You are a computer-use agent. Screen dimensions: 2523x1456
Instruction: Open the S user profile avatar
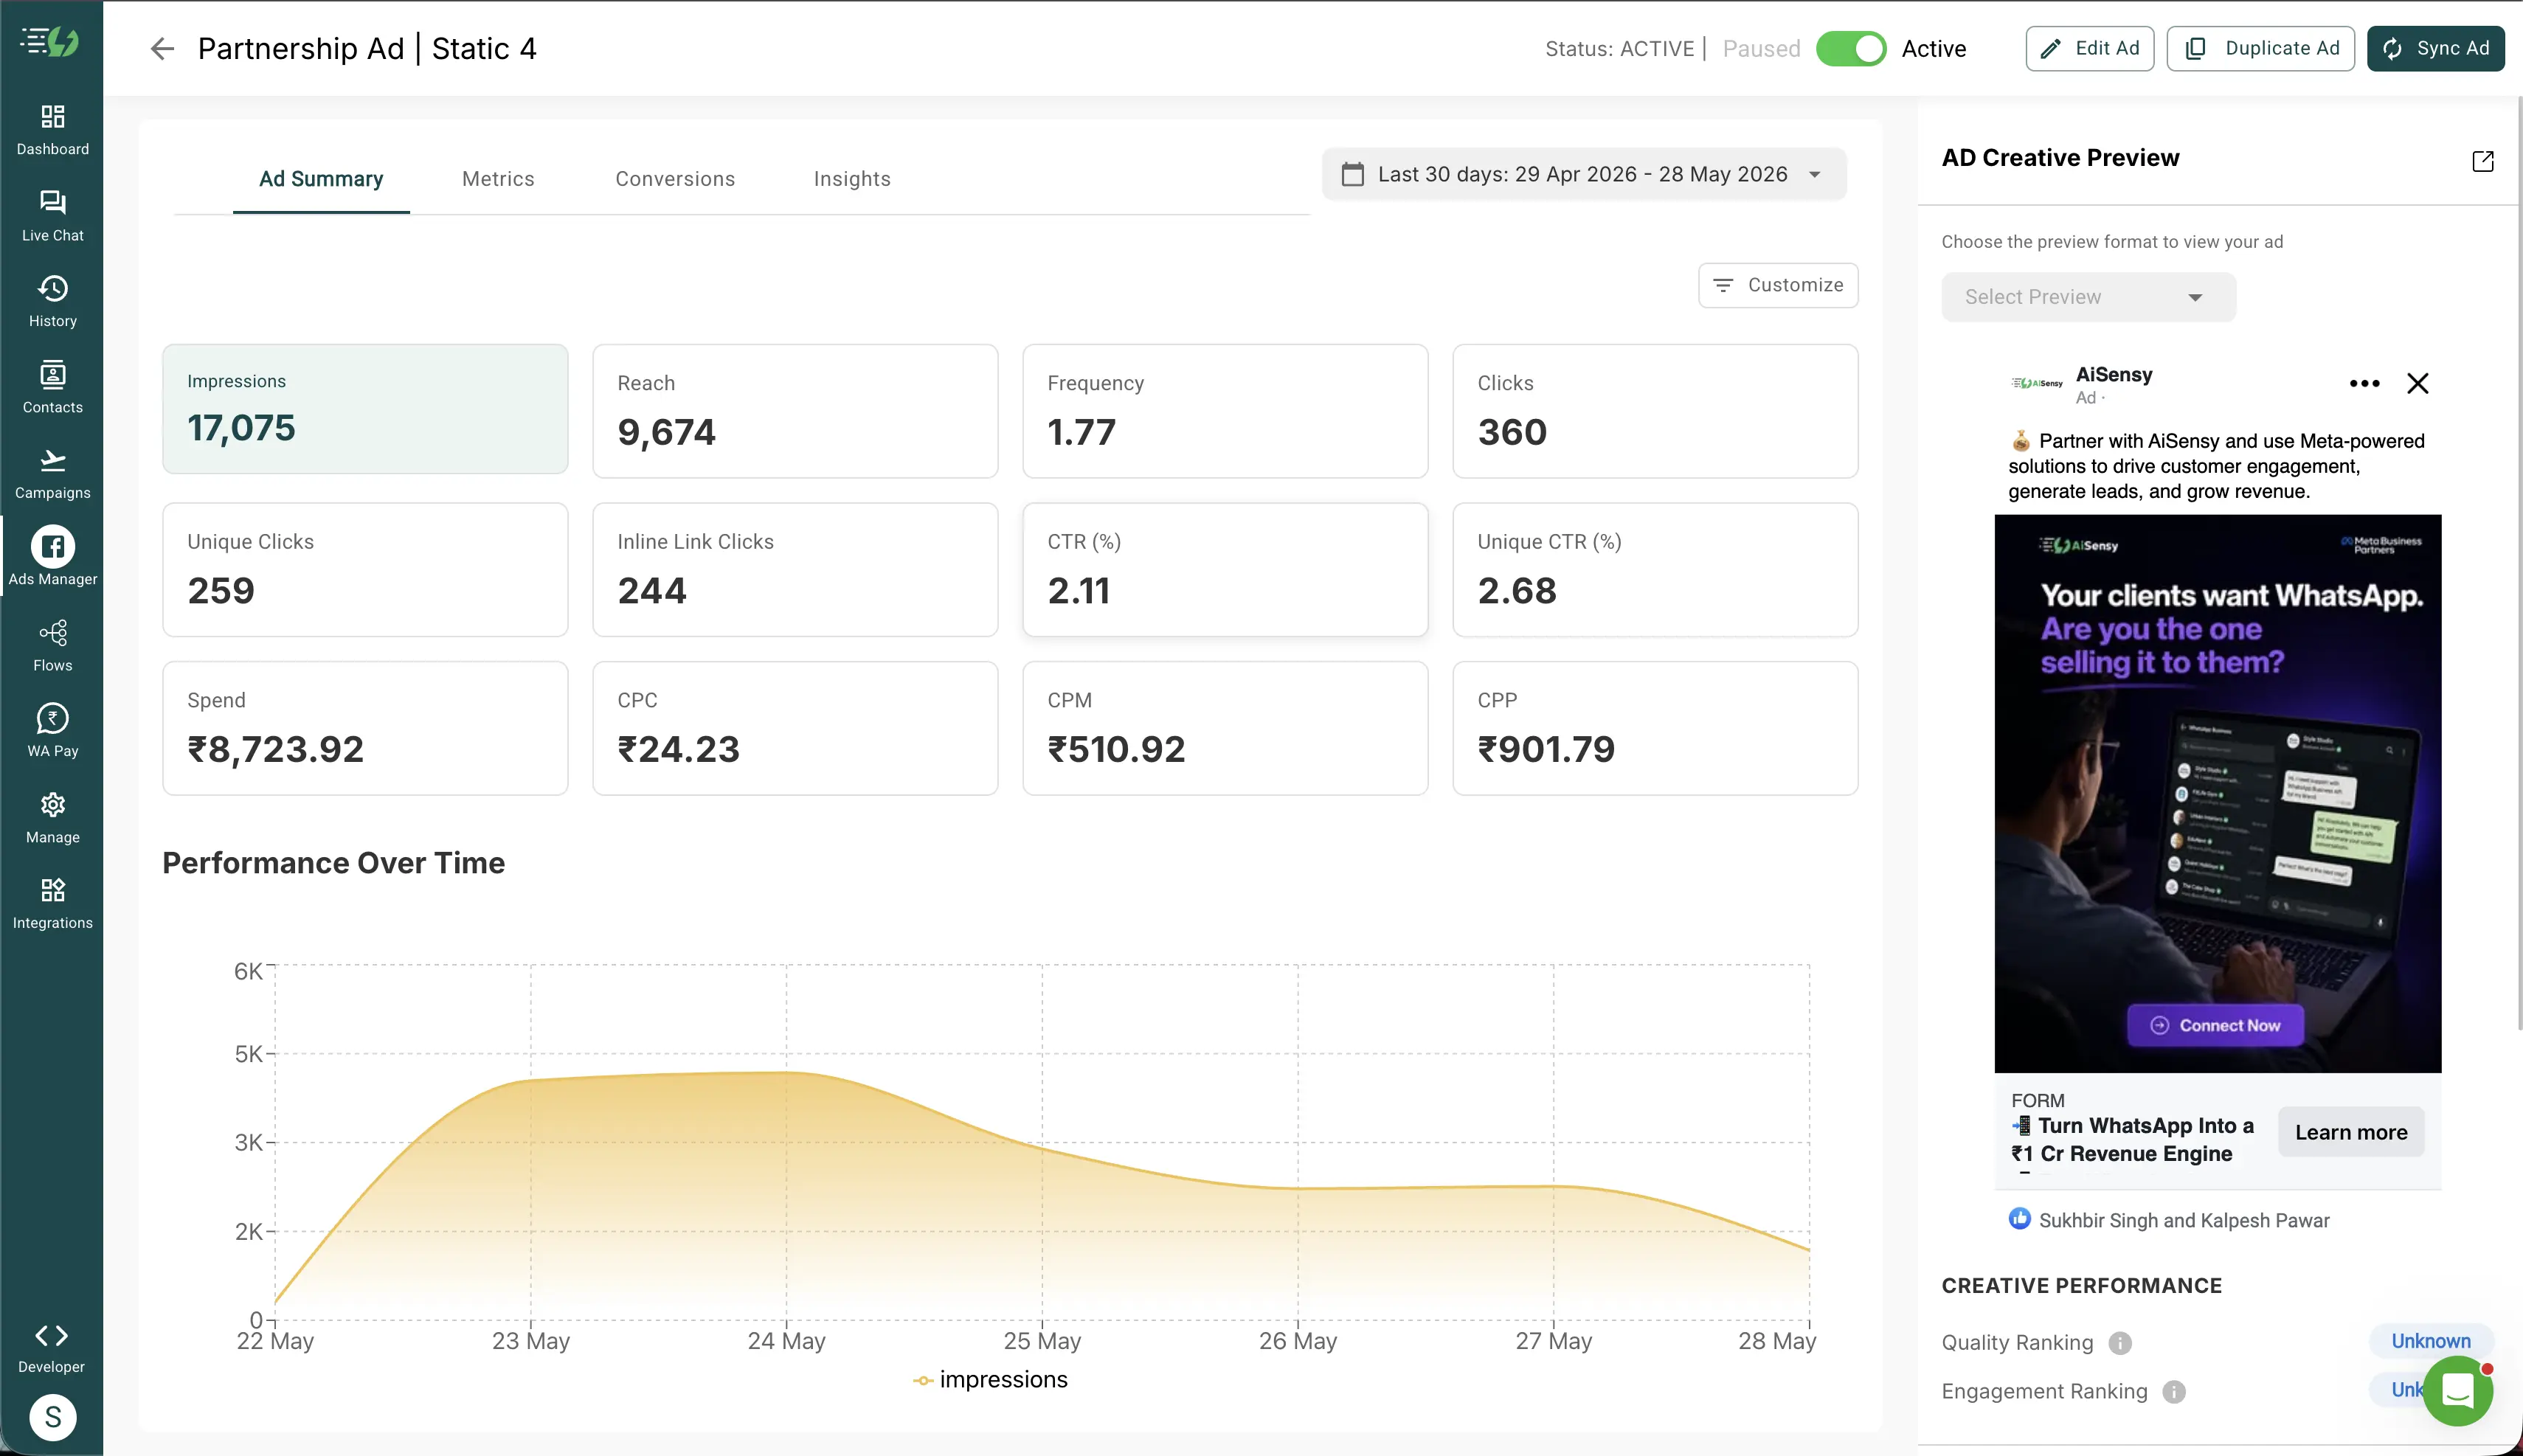coord(52,1416)
